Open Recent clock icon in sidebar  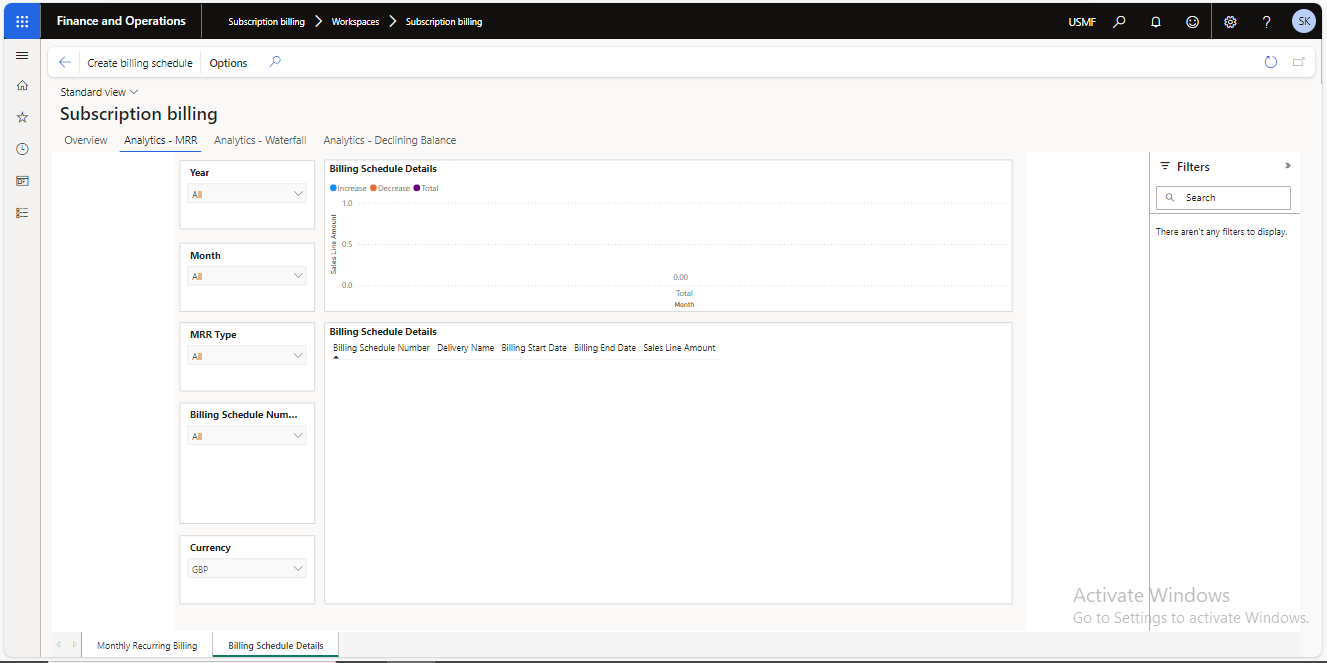point(22,149)
